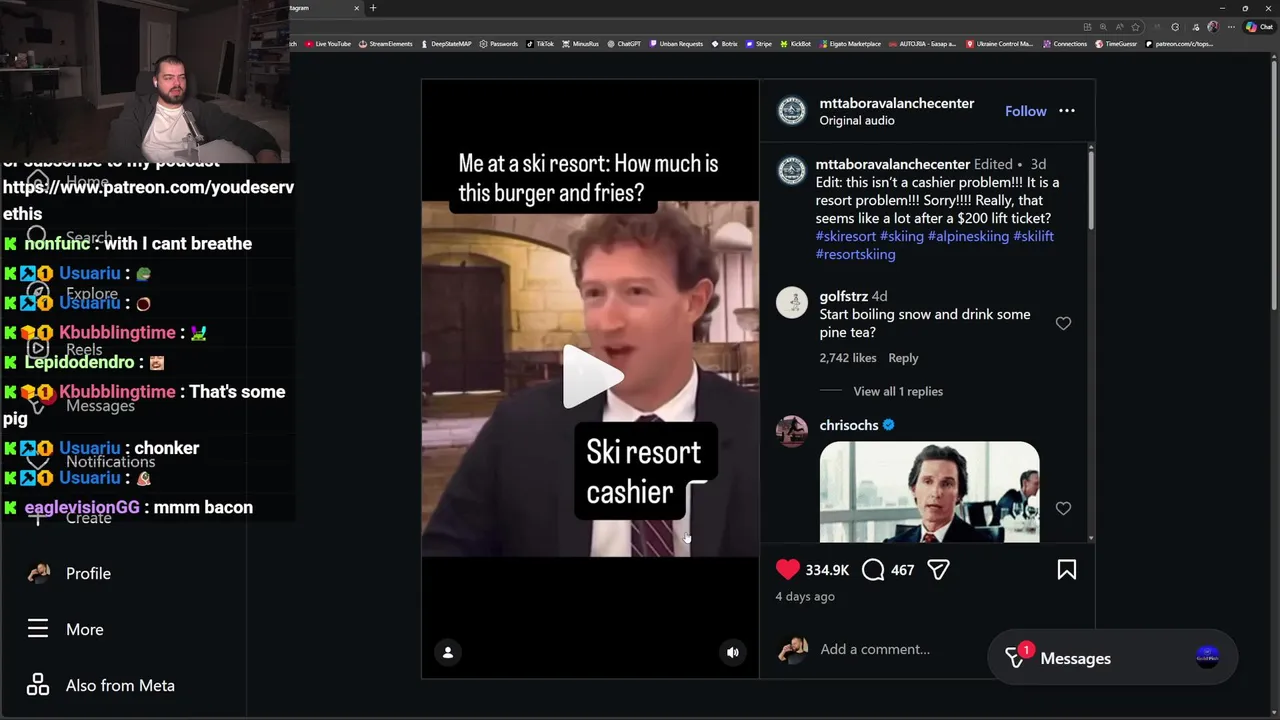Viewport: 1280px width, 720px height.
Task: Open the #skiing hashtag
Action: coord(902,236)
